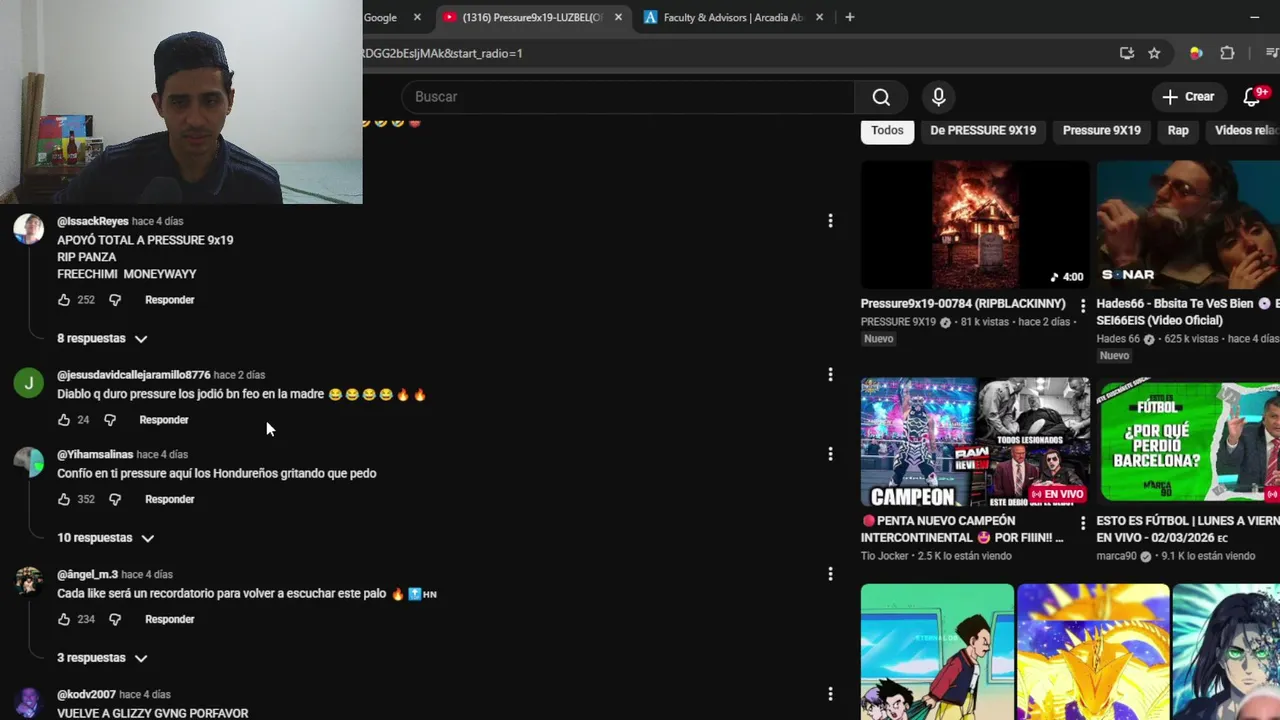Open @Yihamsalinas profile avatar
This screenshot has height=720, width=1280.
tap(29, 462)
